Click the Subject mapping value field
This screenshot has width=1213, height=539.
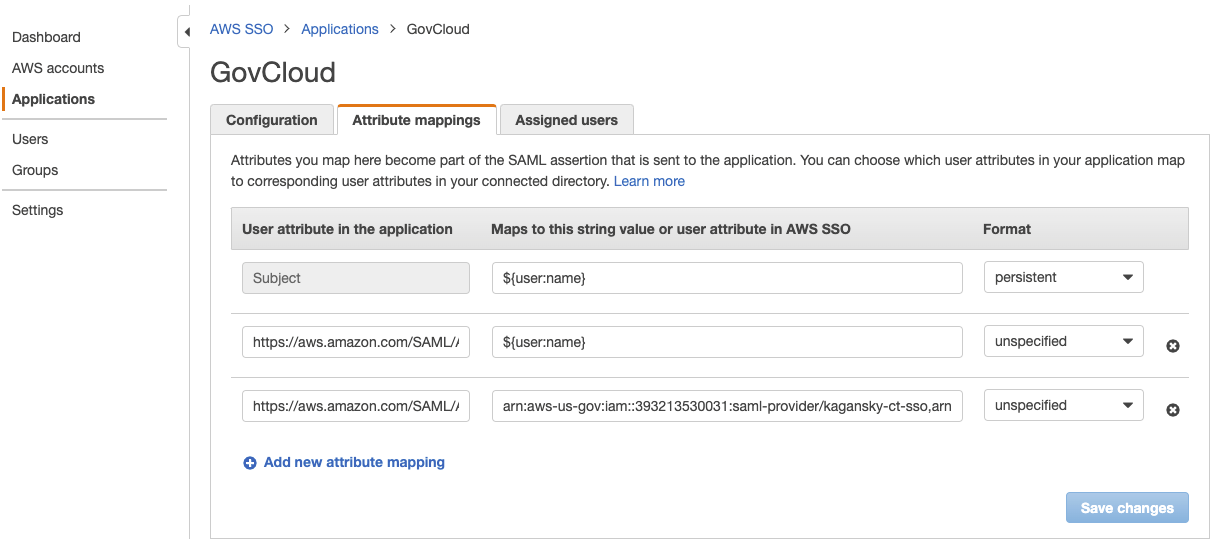727,278
